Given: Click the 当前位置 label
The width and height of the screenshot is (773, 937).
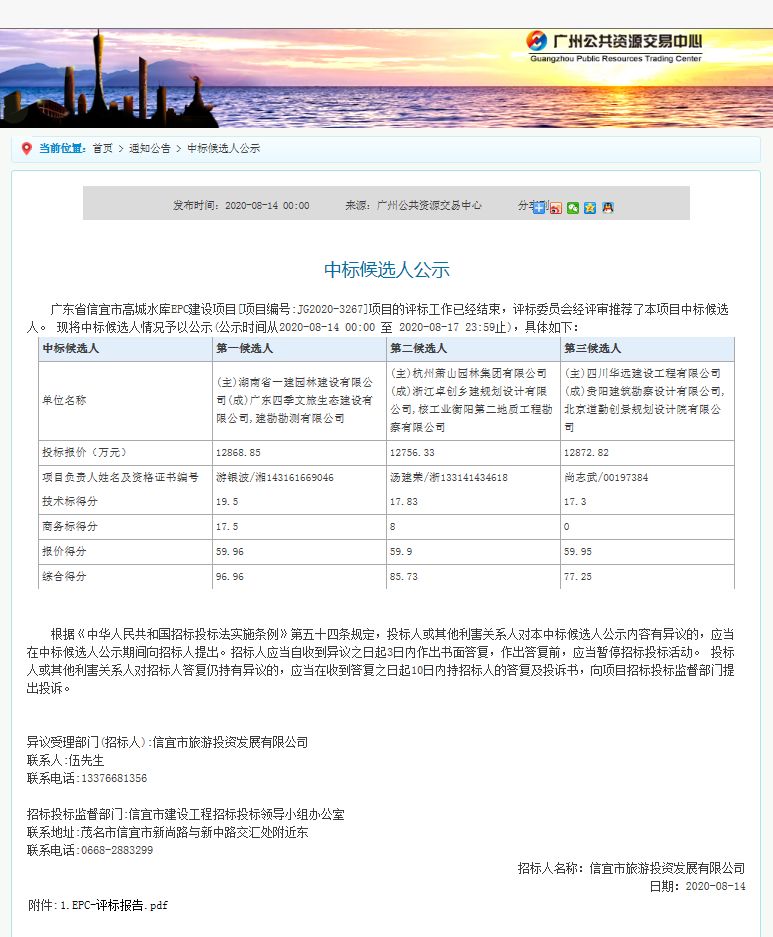Looking at the screenshot, I should pos(61,148).
